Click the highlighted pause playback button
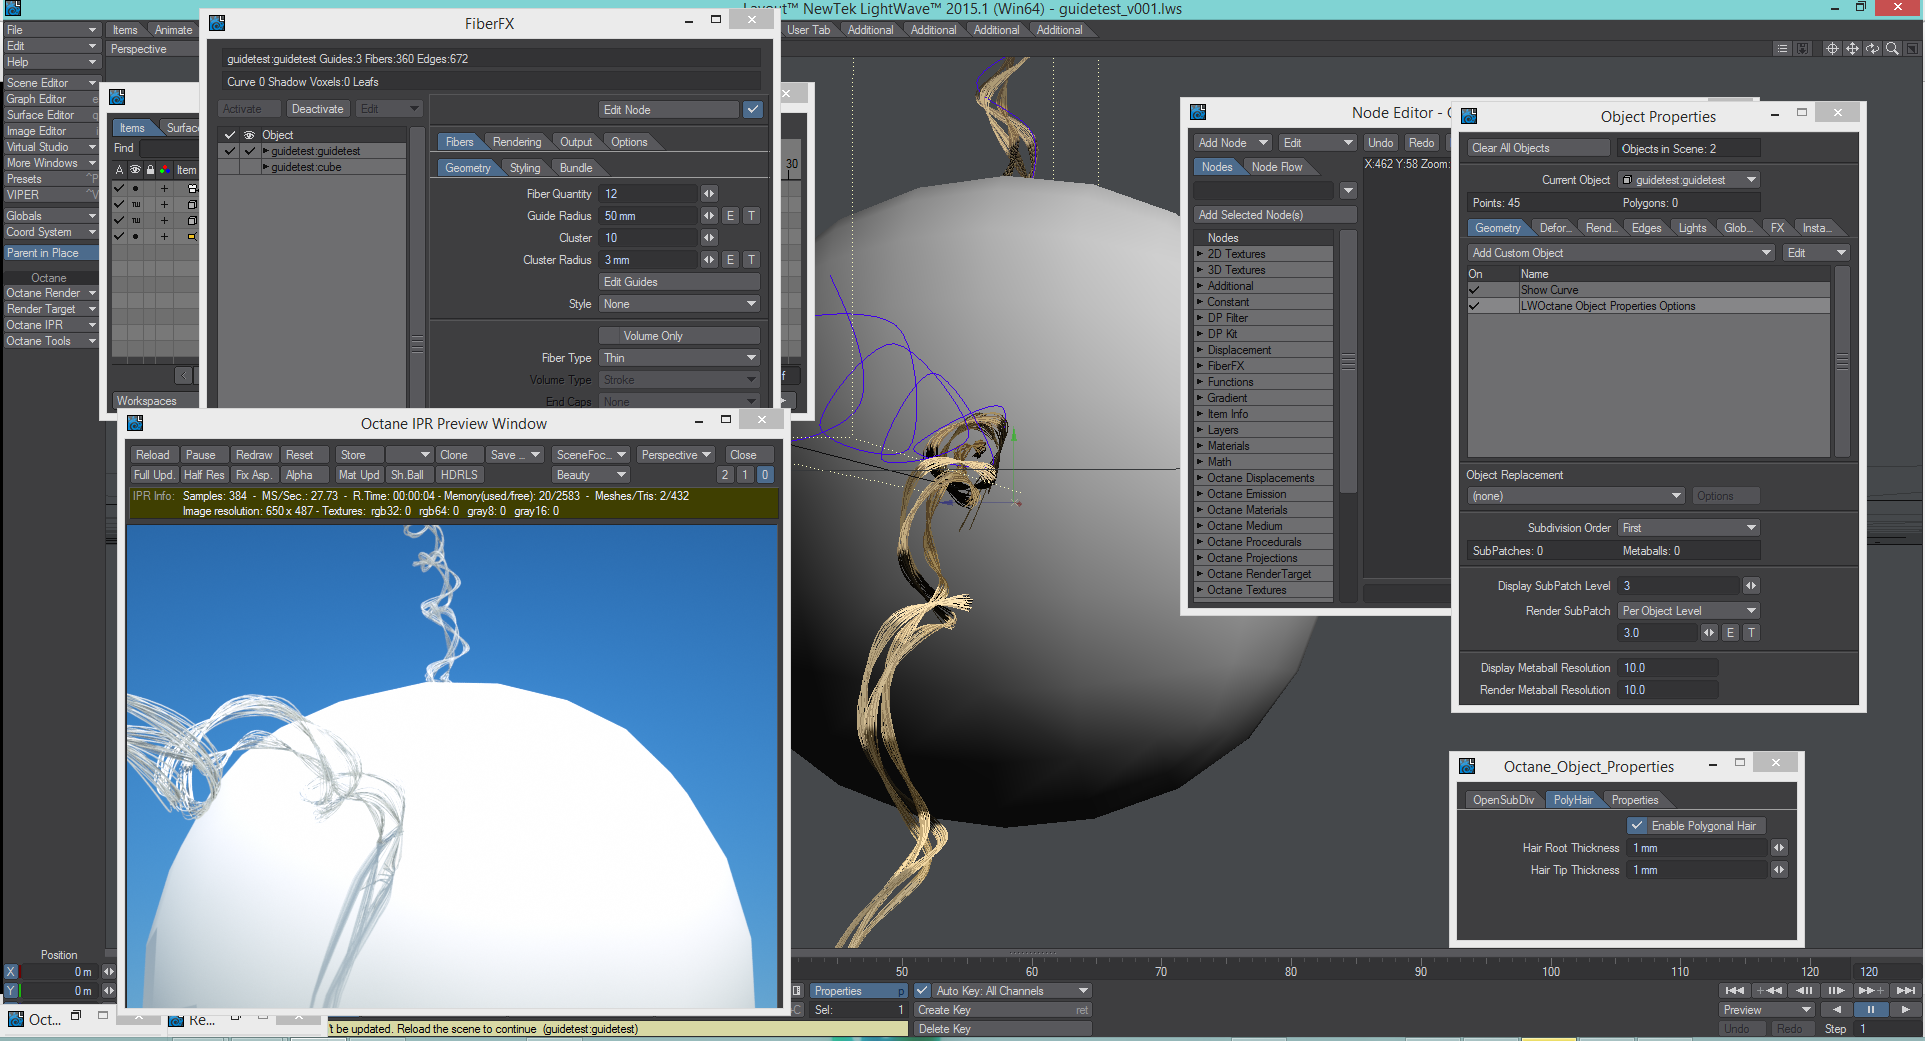This screenshot has width=1925, height=1041. (1871, 1009)
